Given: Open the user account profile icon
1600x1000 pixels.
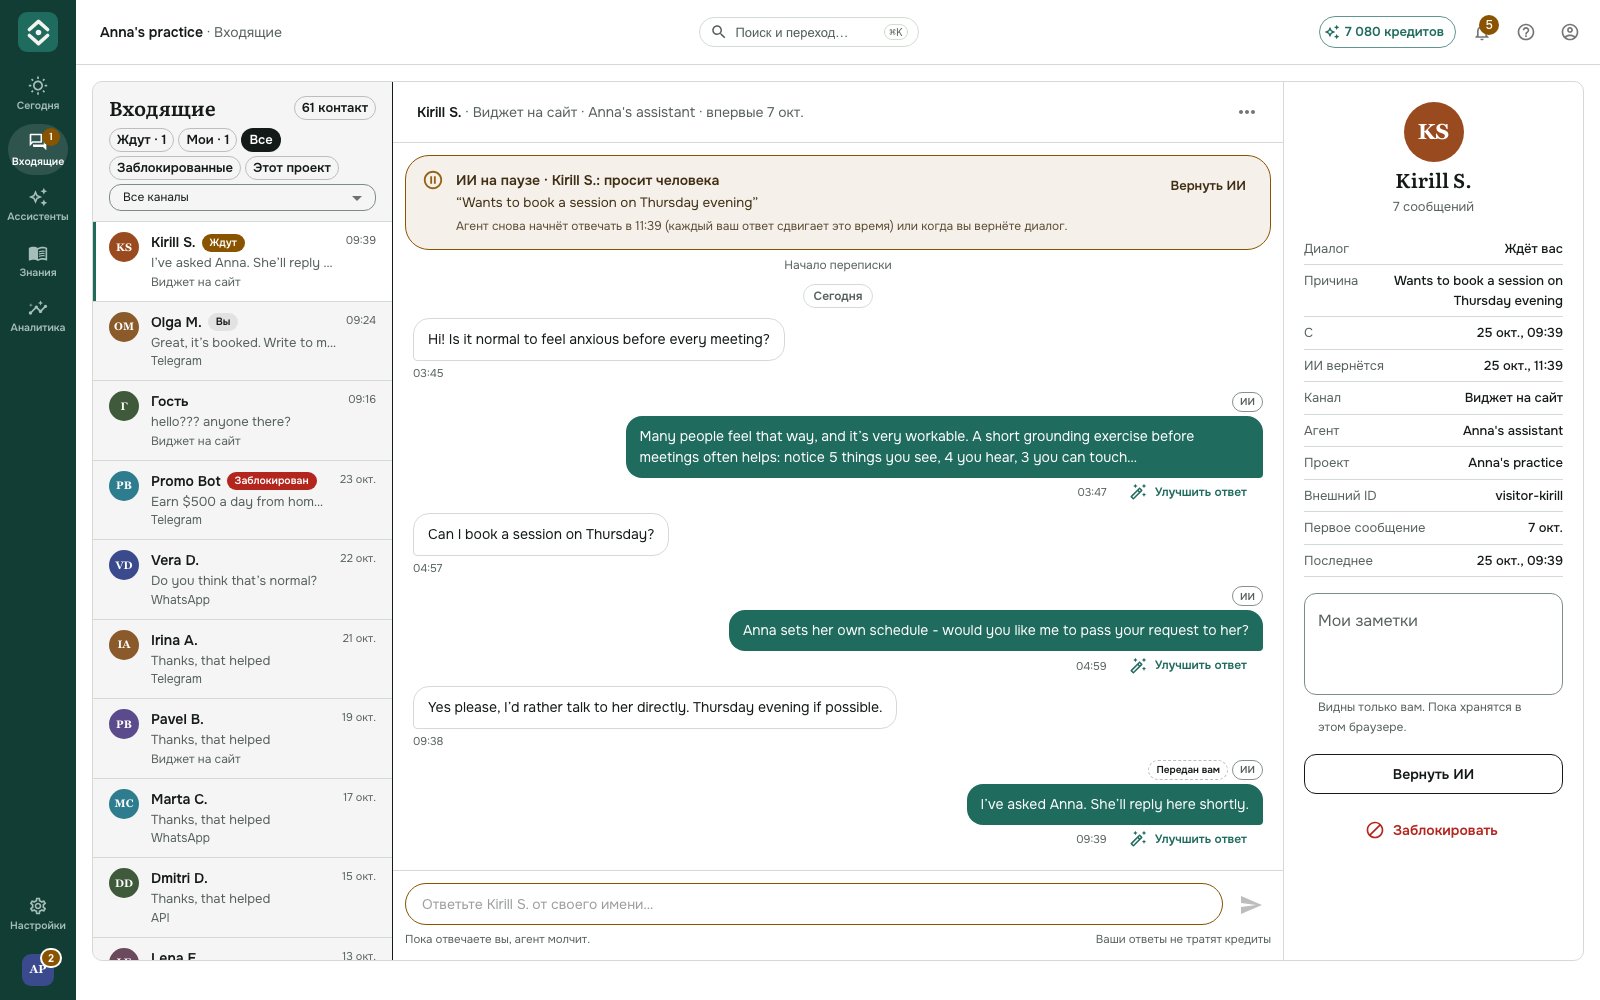Looking at the screenshot, I should 1570,32.
